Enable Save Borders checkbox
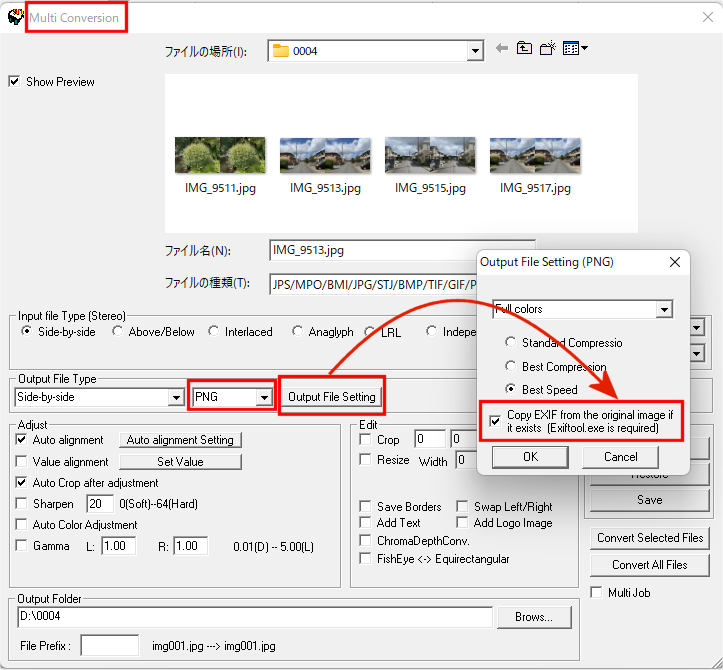 tap(365, 506)
